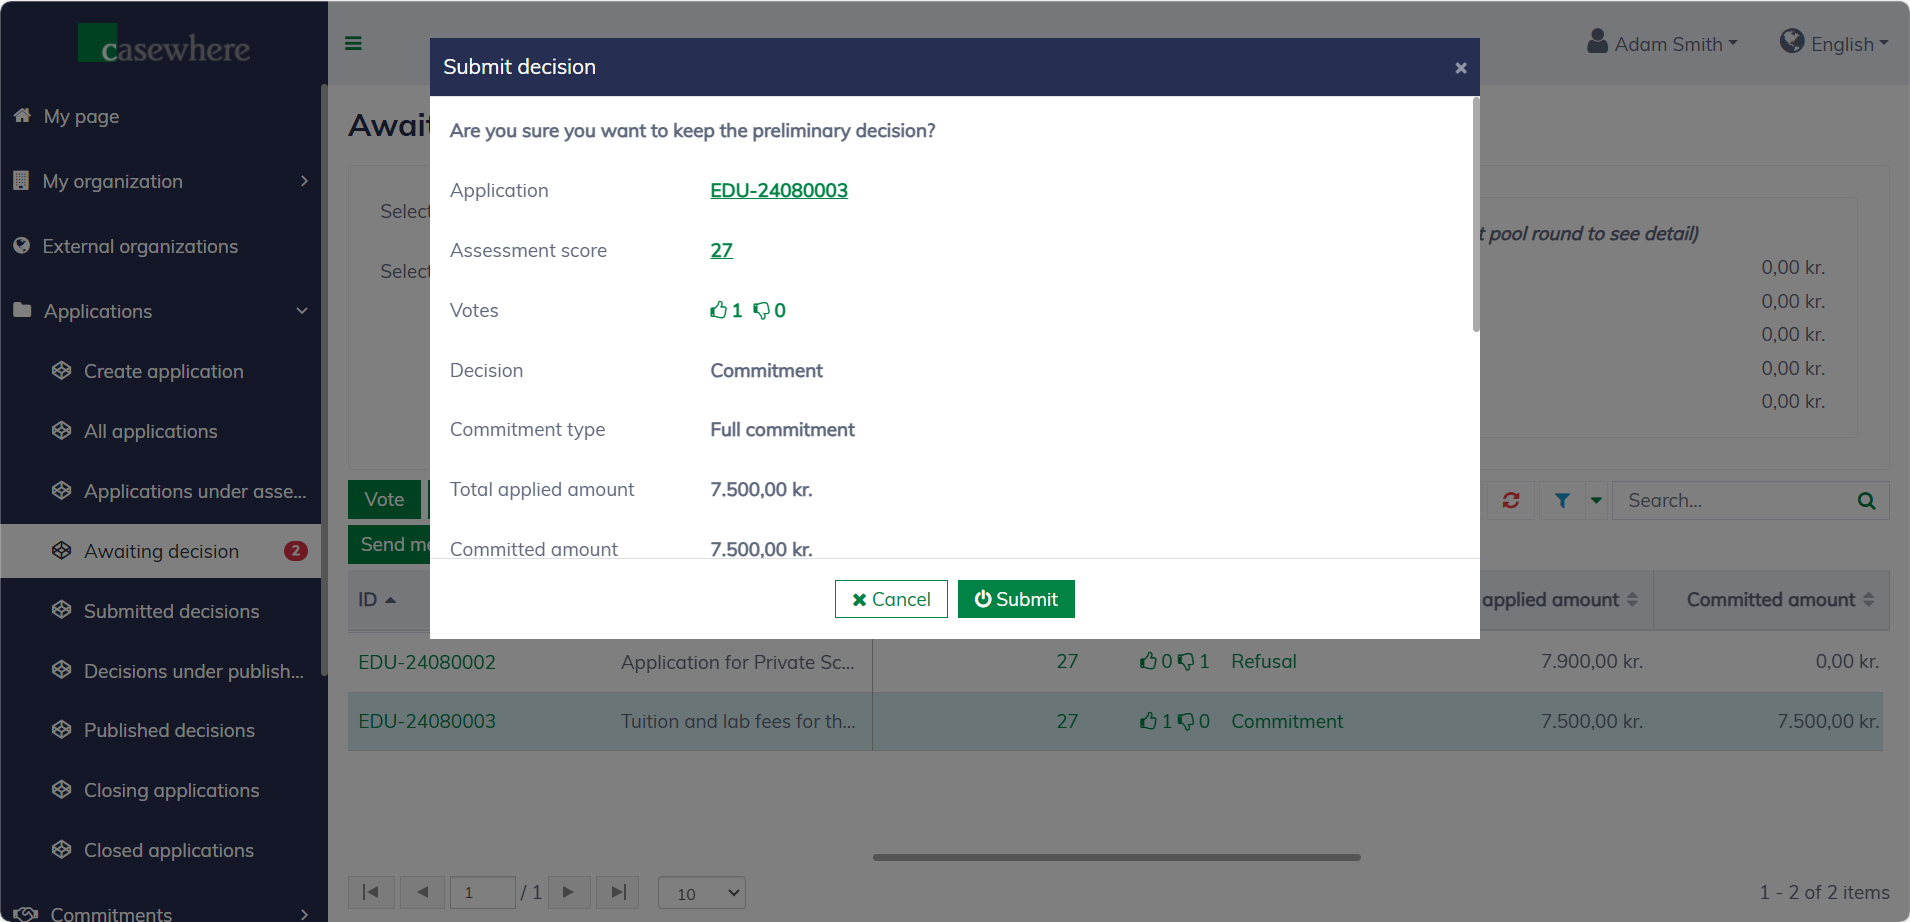Open Submitted decisions in sidebar
The image size is (1910, 922).
[x=171, y=611]
